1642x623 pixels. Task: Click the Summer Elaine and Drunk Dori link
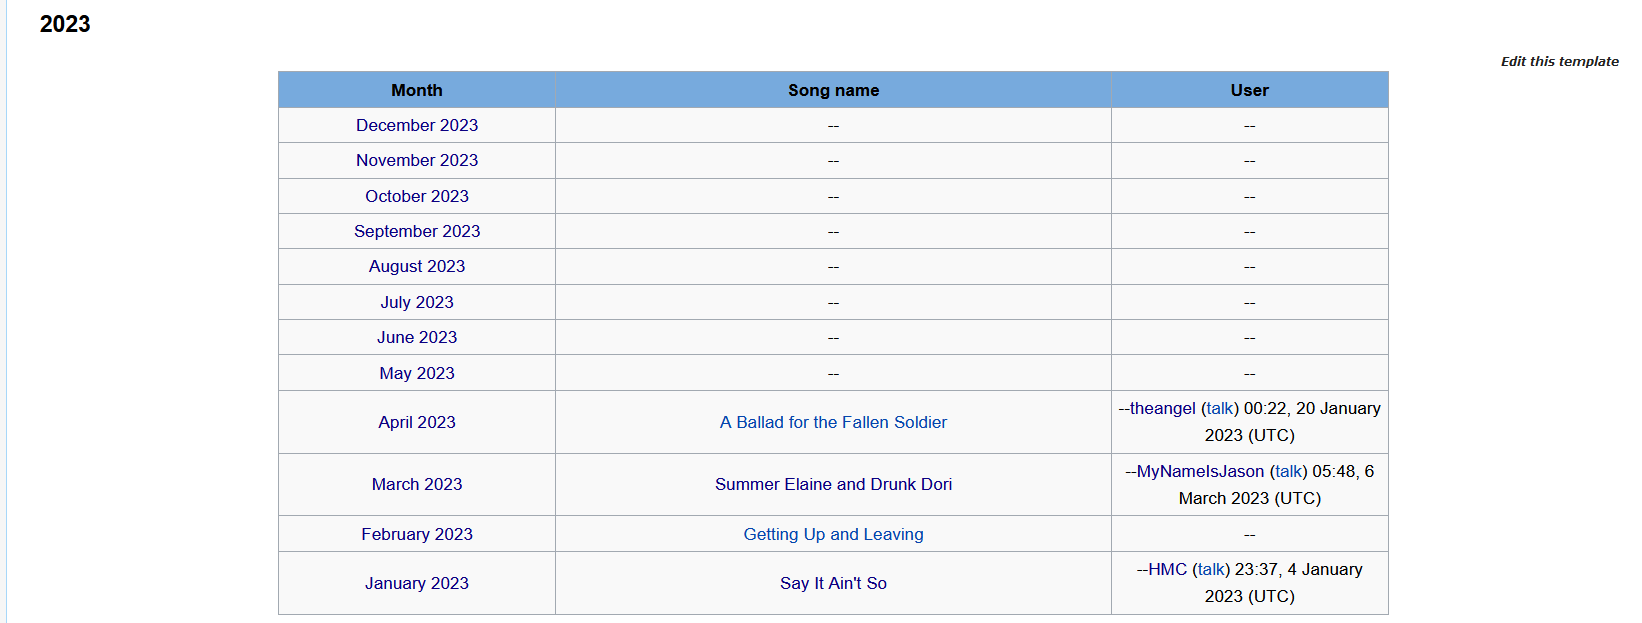point(833,484)
